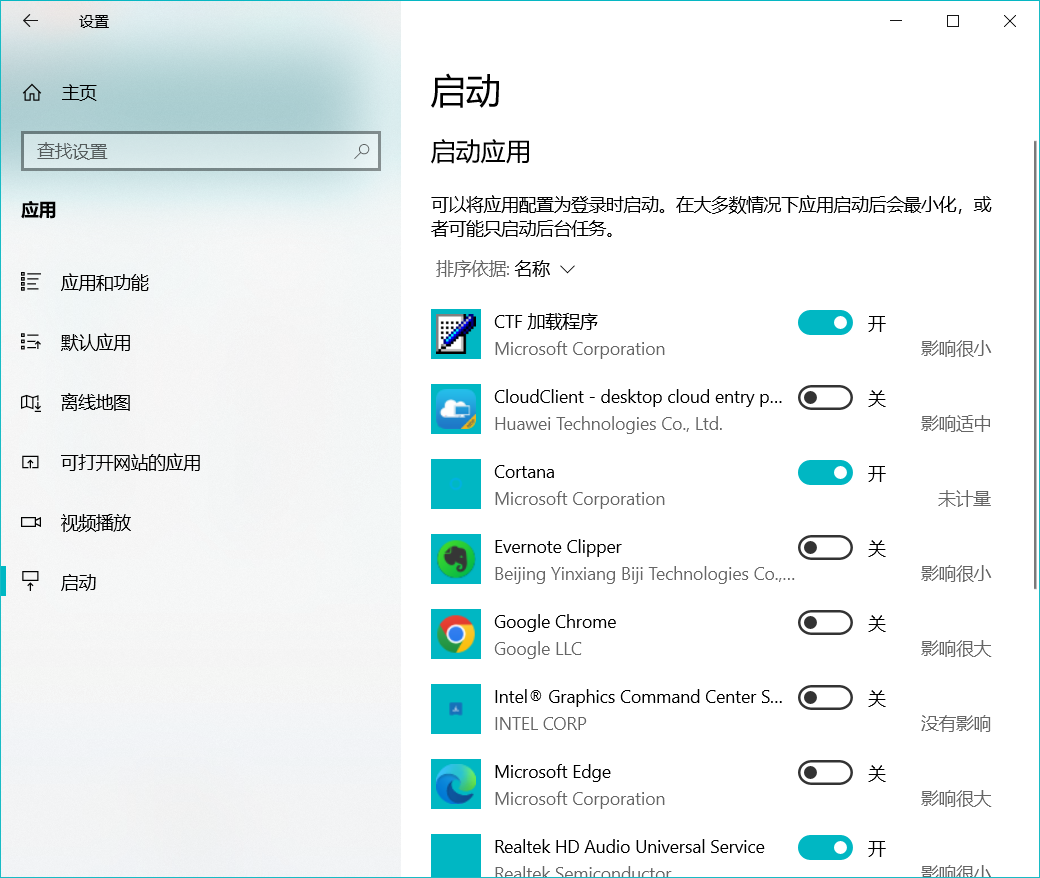
Task: Click the Intel Graphics Command Center icon
Action: (456, 709)
